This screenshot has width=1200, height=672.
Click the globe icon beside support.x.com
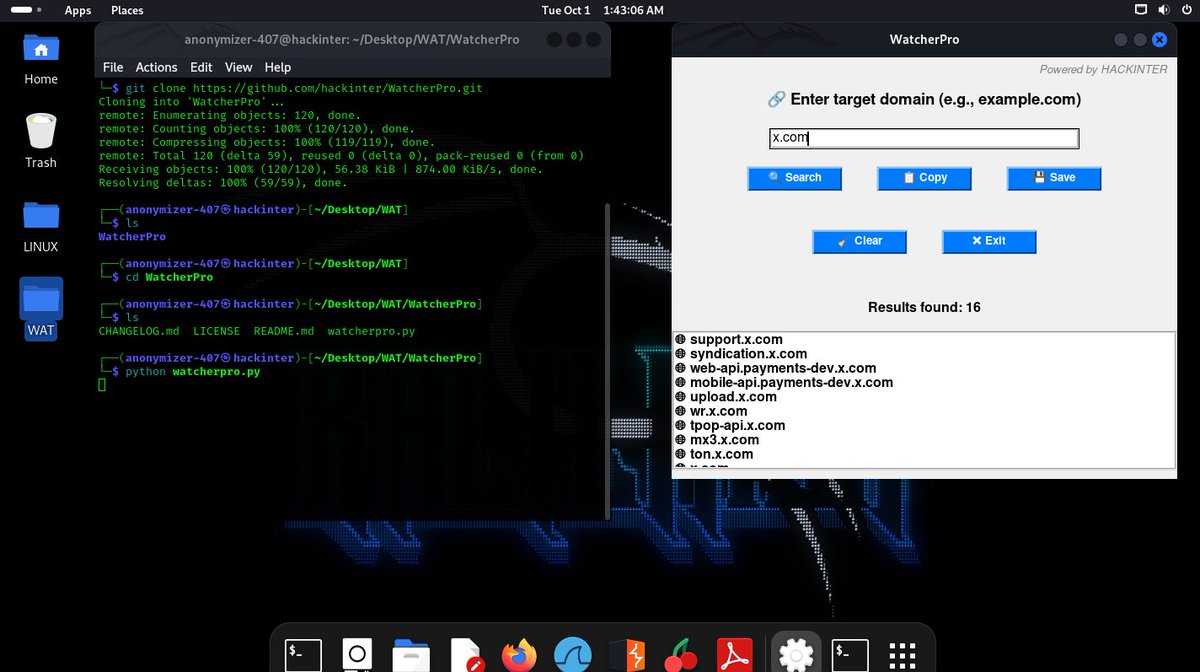click(682, 339)
